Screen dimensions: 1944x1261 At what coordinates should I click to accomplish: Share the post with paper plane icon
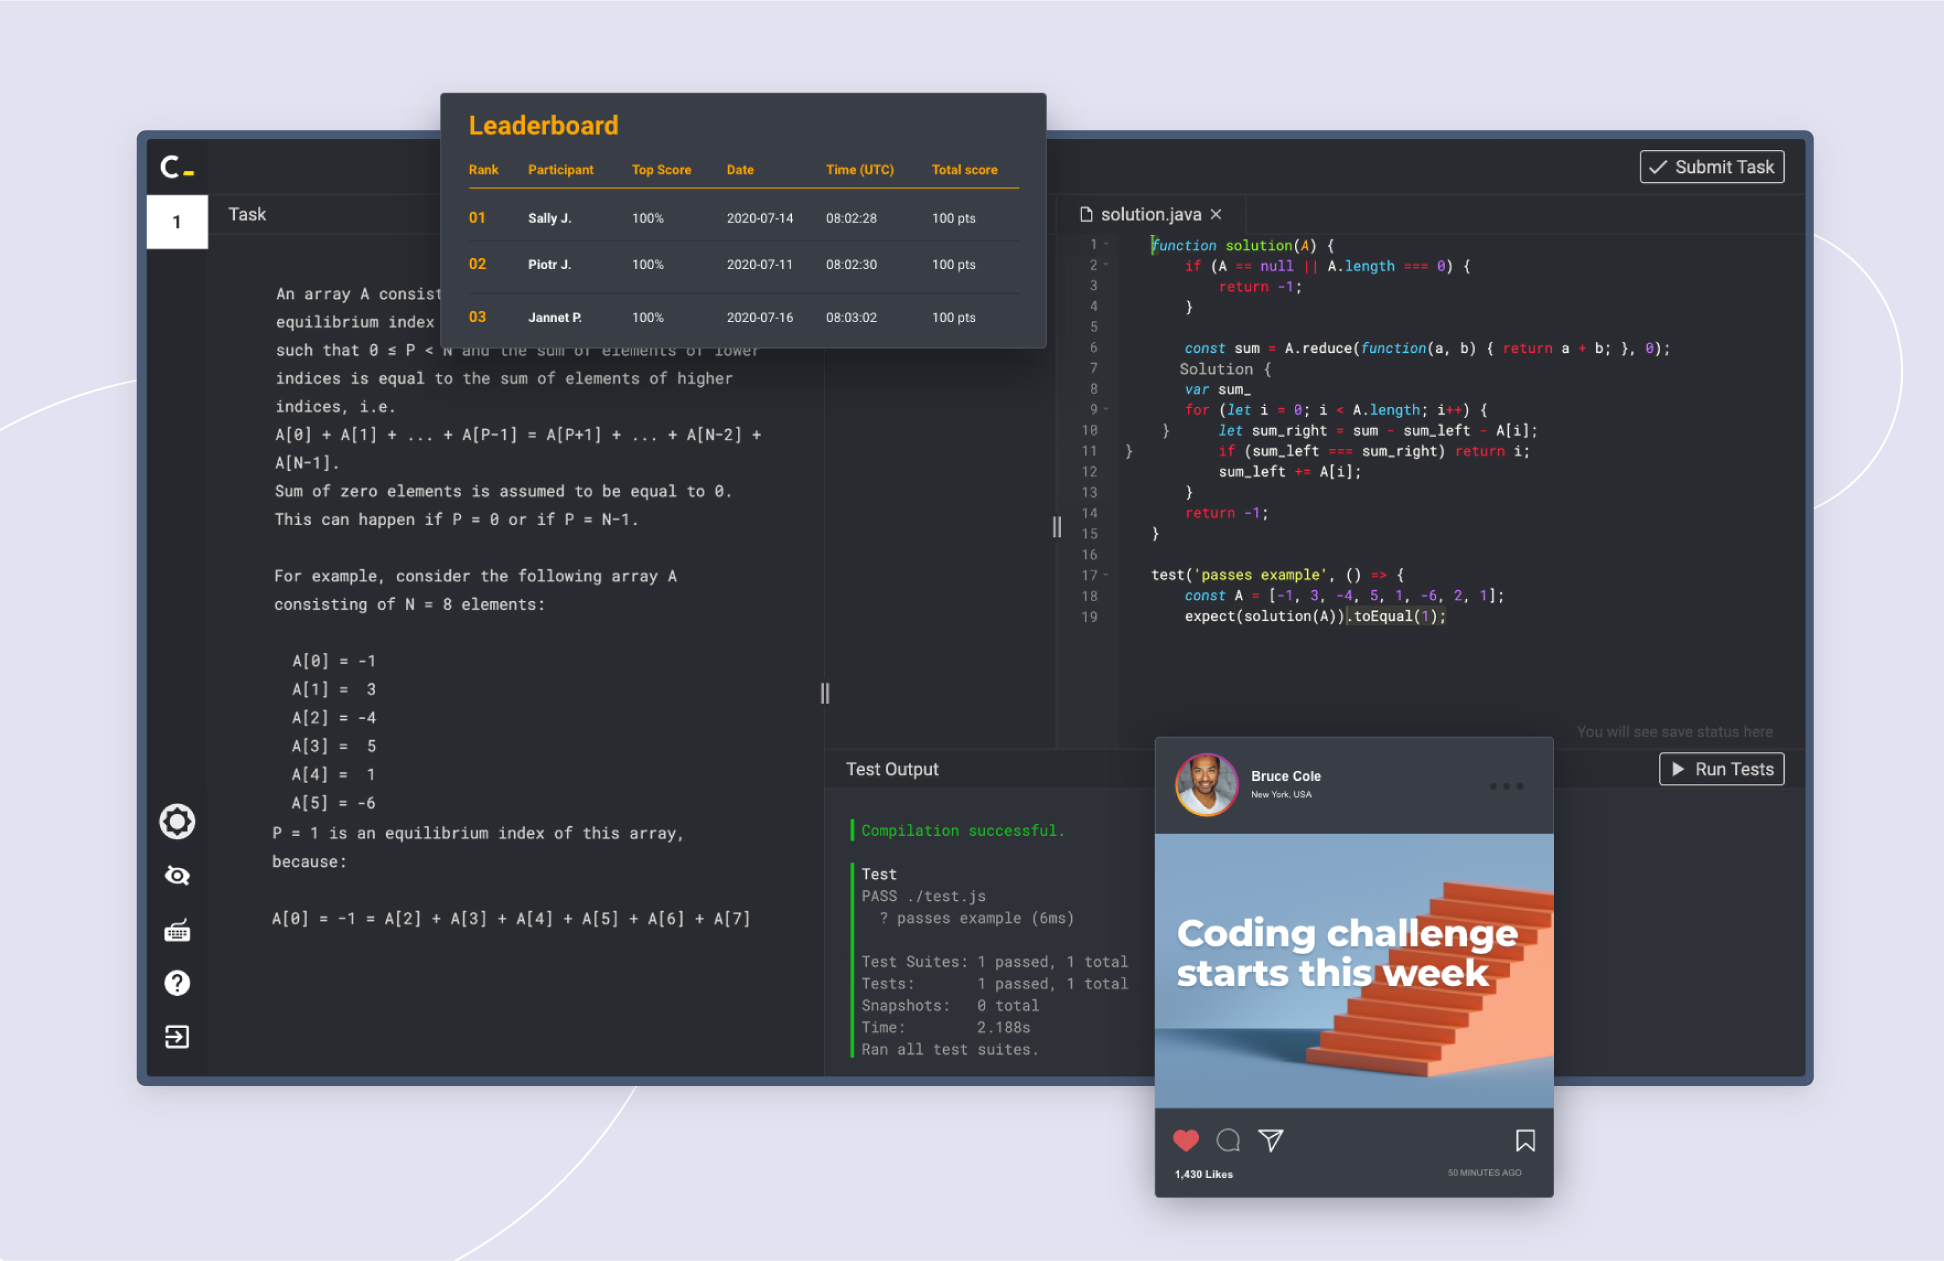(1270, 1140)
